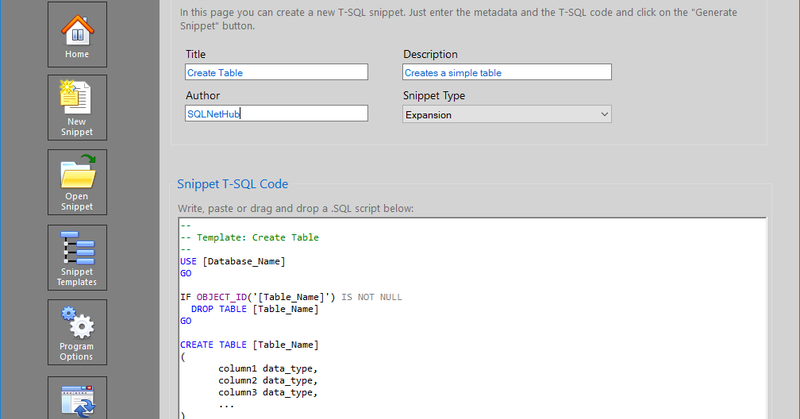This screenshot has height=419, width=800.
Task: Click the Description field with Creates a simple table
Action: pyautogui.click(x=507, y=72)
